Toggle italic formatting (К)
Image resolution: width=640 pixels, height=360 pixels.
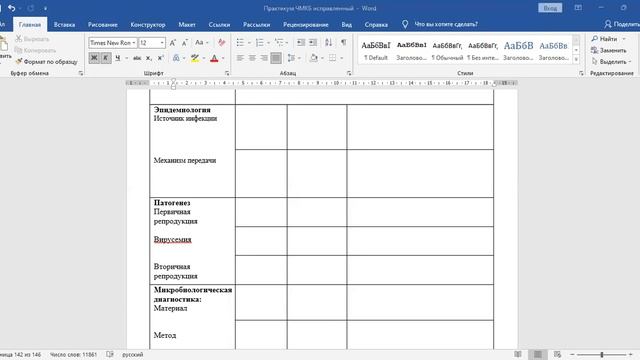click(x=105, y=58)
